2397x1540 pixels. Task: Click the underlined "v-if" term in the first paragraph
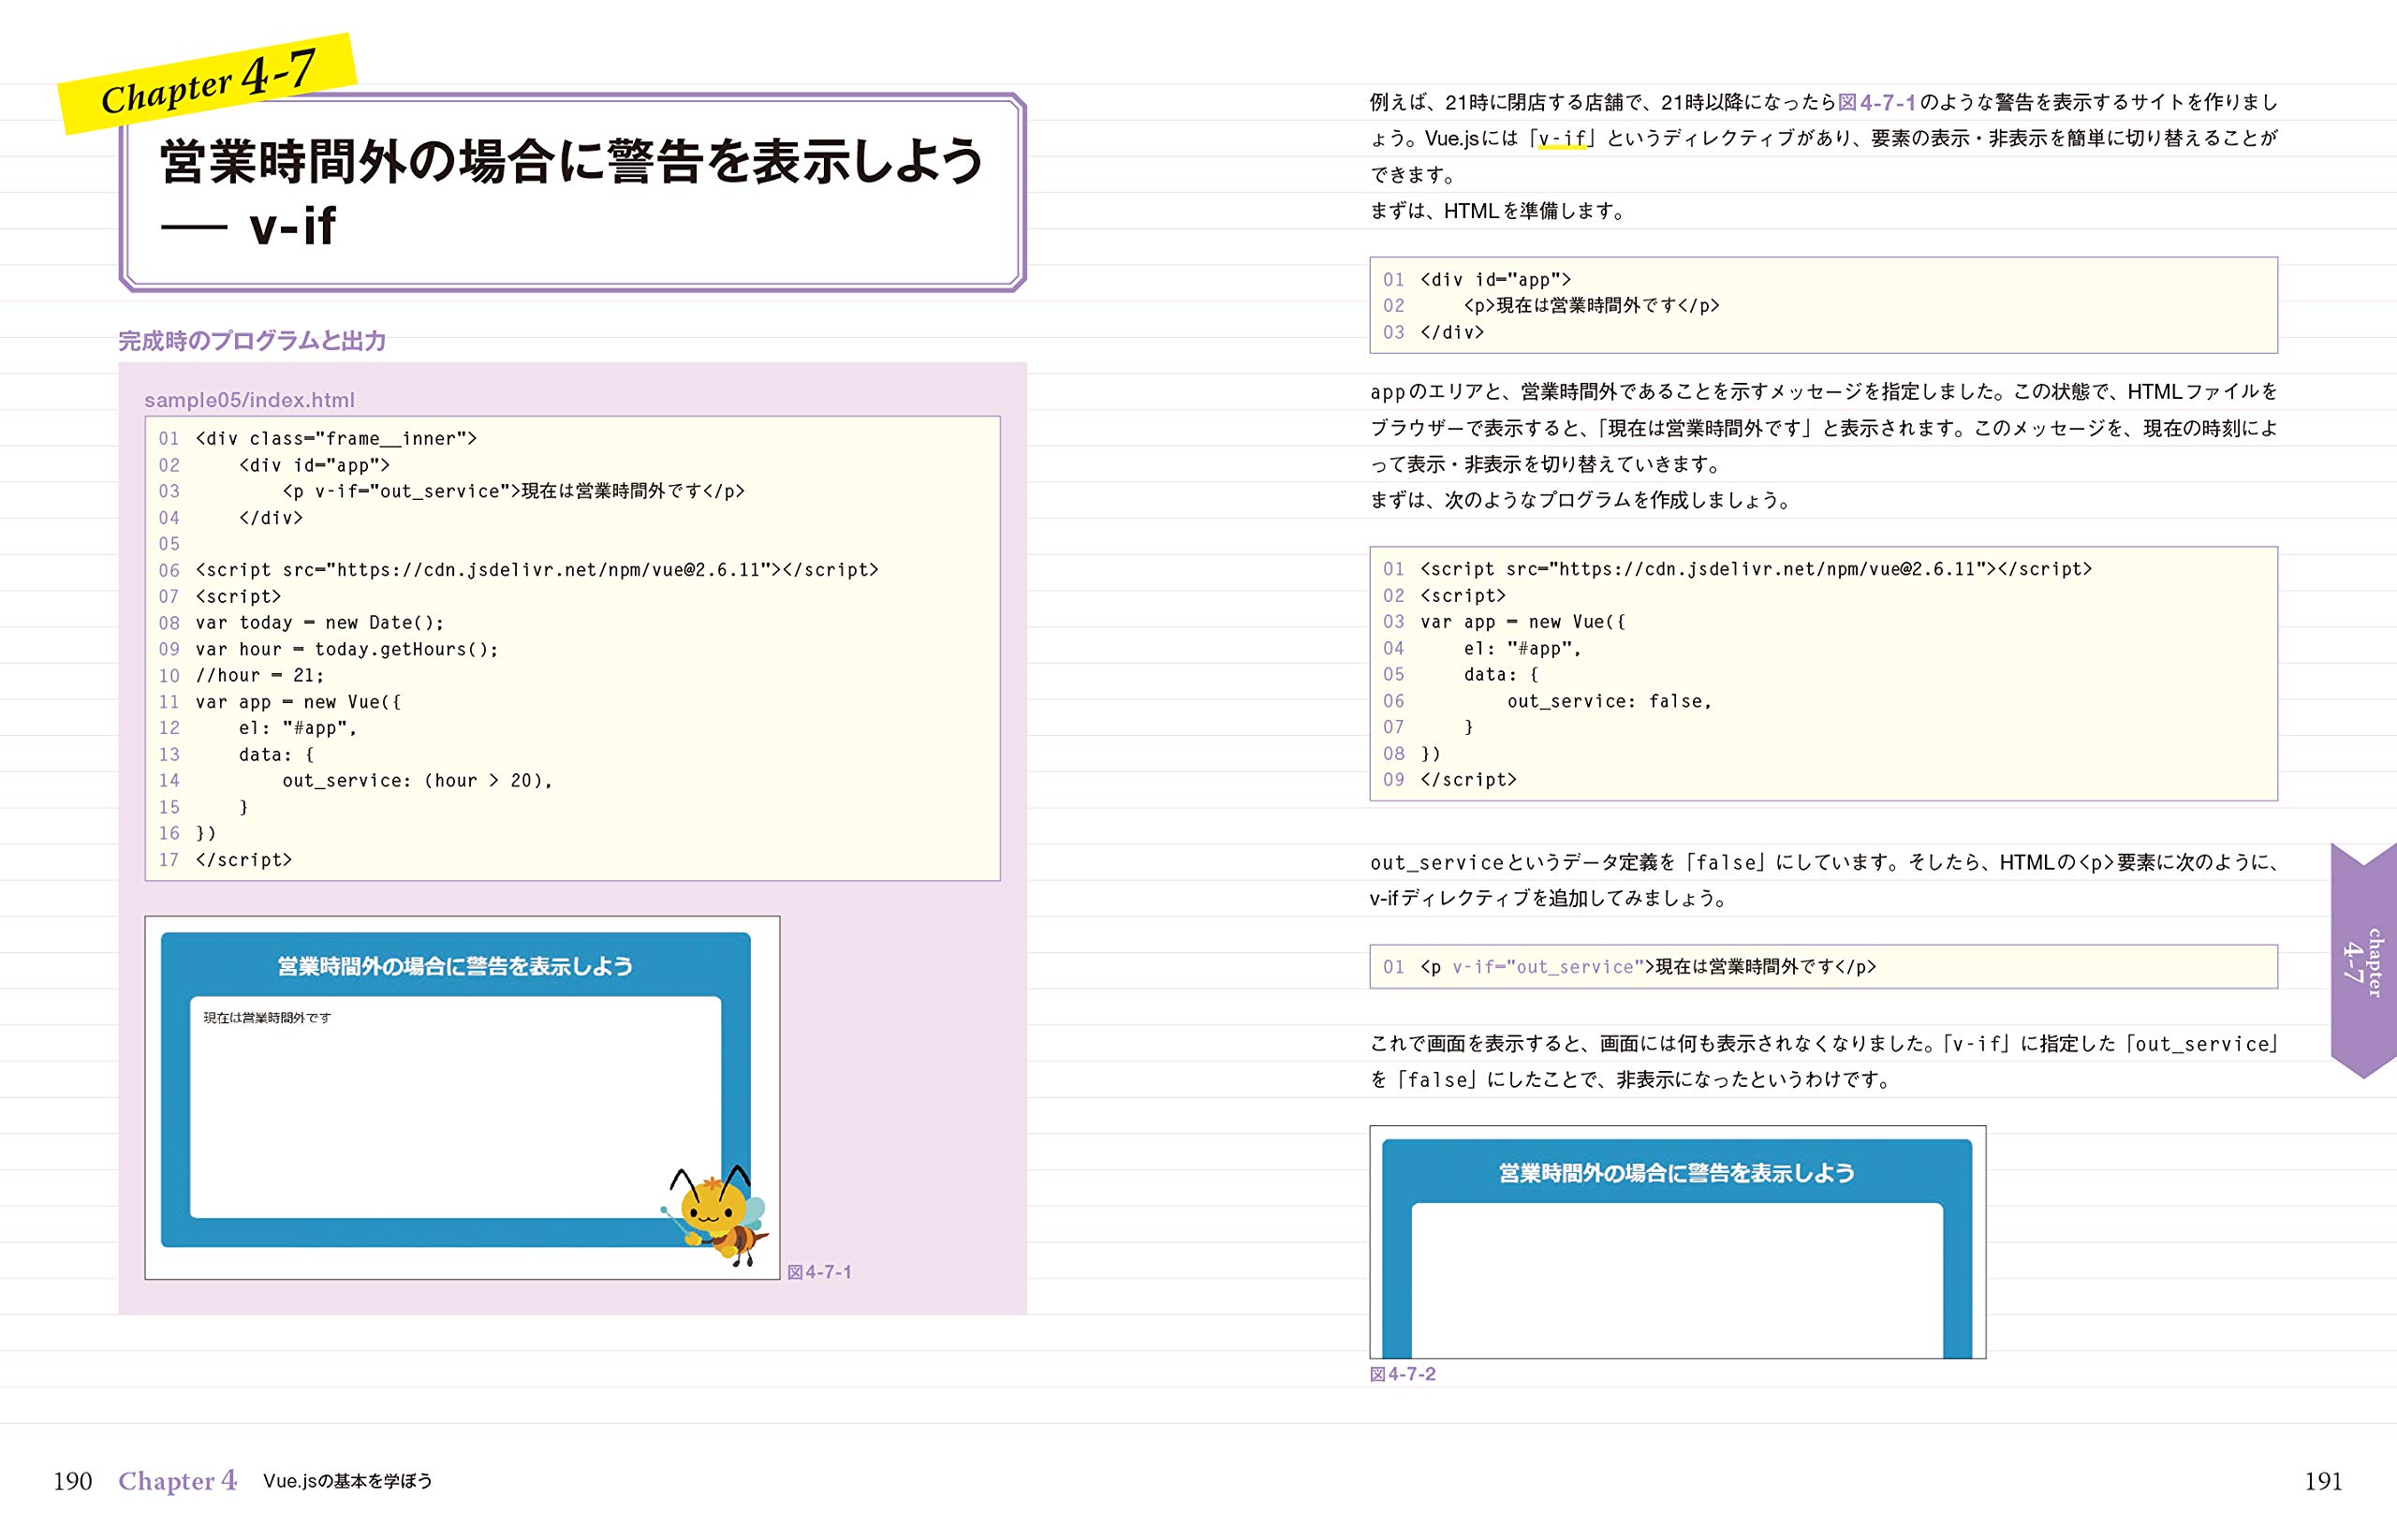1562,139
